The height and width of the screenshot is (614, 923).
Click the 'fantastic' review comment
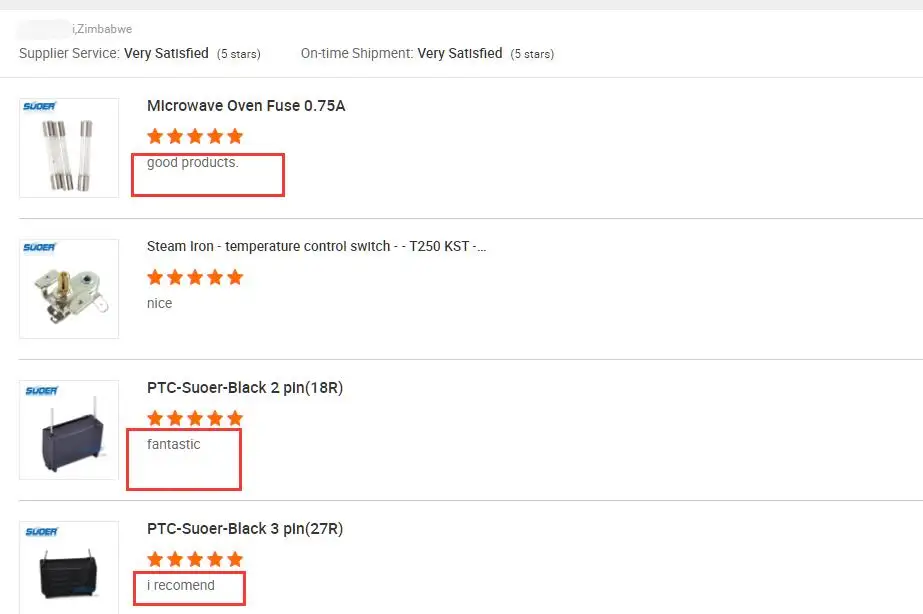point(173,444)
